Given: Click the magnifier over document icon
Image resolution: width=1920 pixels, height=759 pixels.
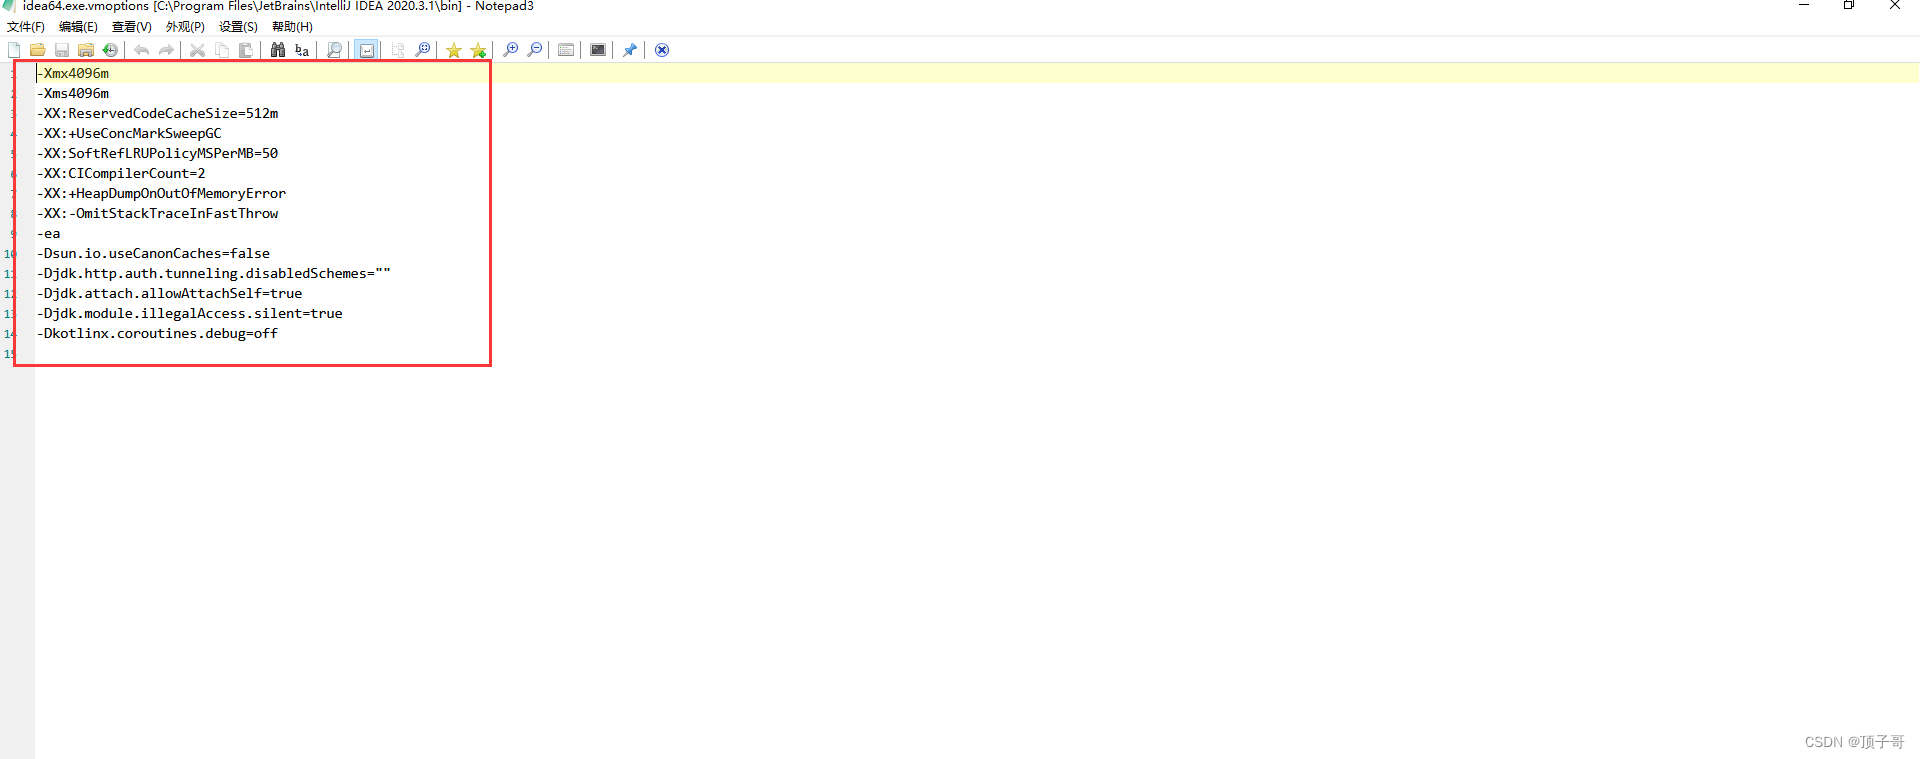Looking at the screenshot, I should point(334,50).
